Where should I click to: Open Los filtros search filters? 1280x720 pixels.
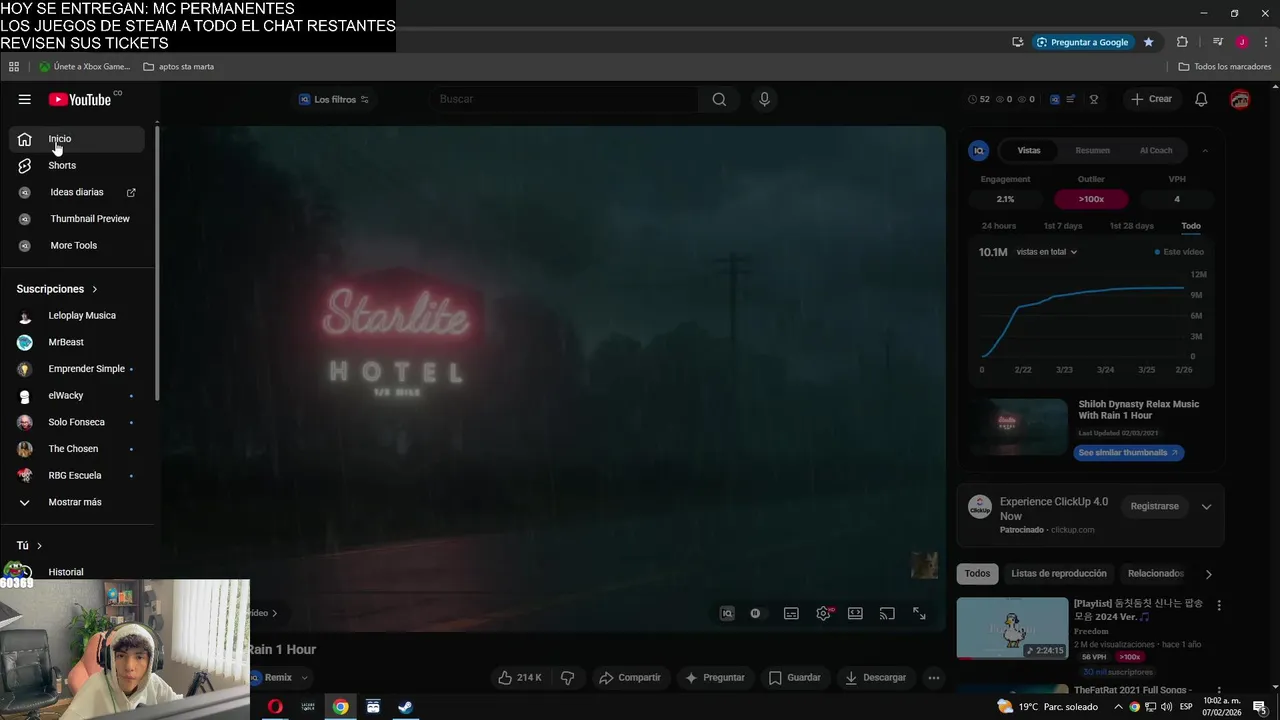click(x=334, y=99)
